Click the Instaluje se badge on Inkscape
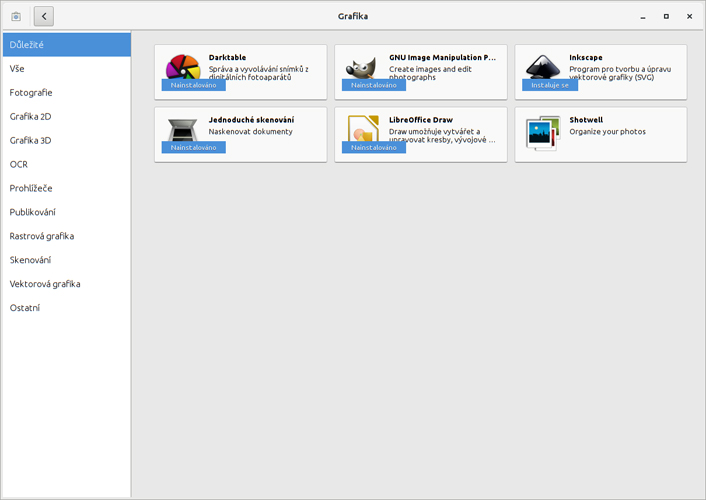The width and height of the screenshot is (706, 500). point(550,85)
